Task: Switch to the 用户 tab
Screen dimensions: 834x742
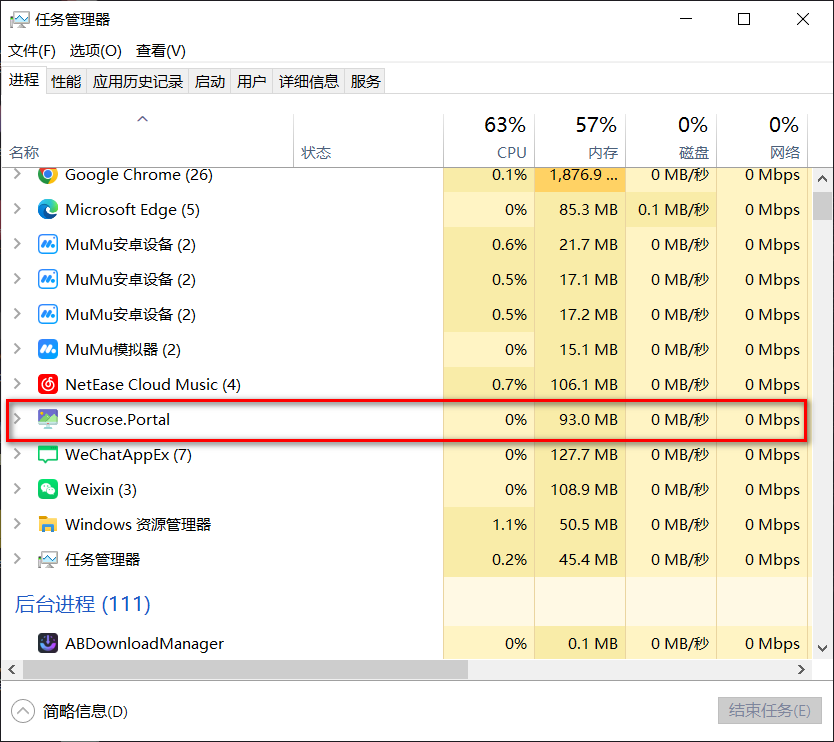Action: [x=252, y=81]
